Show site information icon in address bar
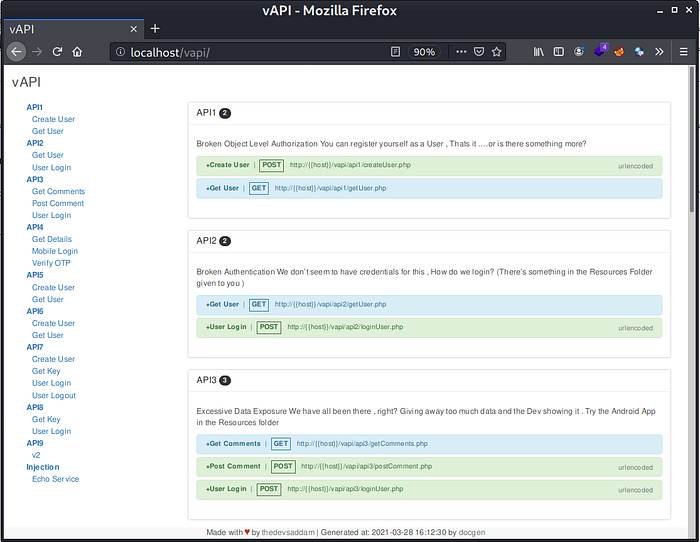Image resolution: width=700 pixels, height=542 pixels. tap(120, 52)
